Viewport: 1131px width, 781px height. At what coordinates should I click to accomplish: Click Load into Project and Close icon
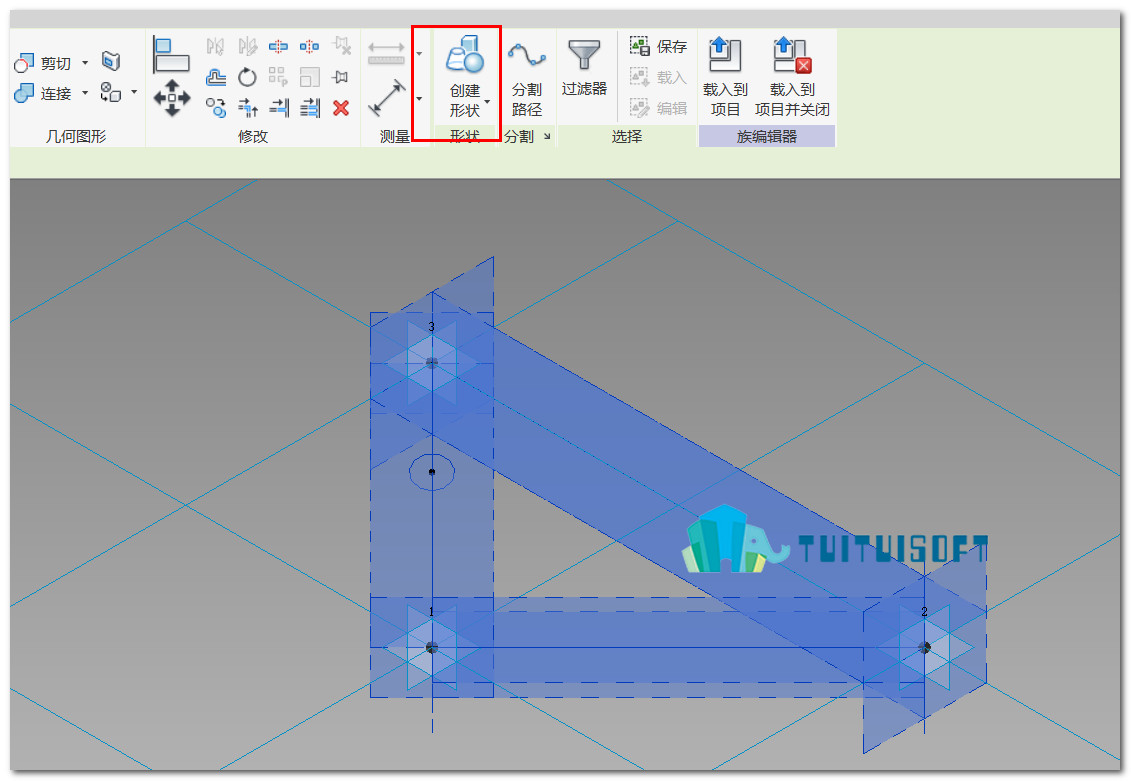tap(792, 76)
